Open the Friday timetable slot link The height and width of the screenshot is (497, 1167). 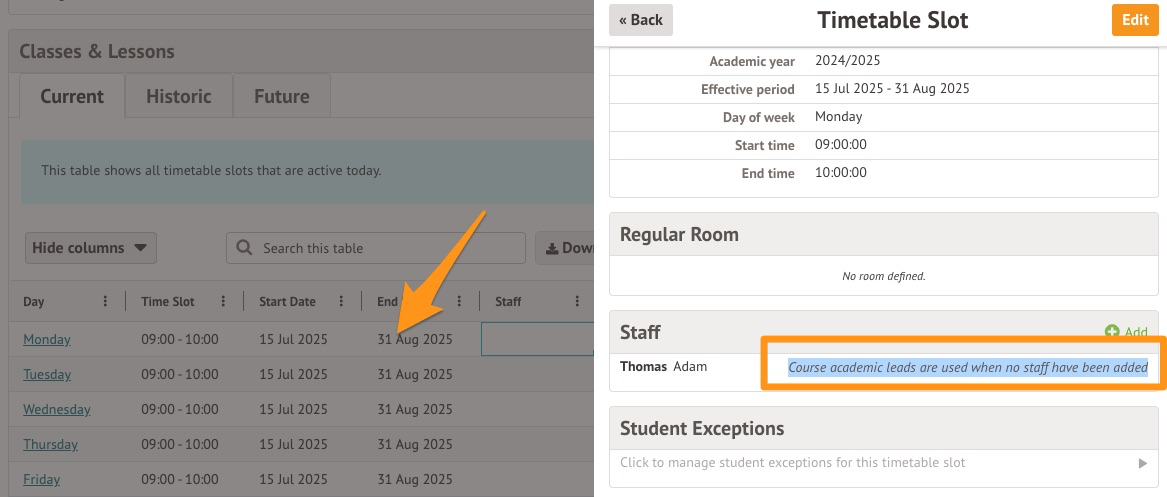pyautogui.click(x=41, y=479)
